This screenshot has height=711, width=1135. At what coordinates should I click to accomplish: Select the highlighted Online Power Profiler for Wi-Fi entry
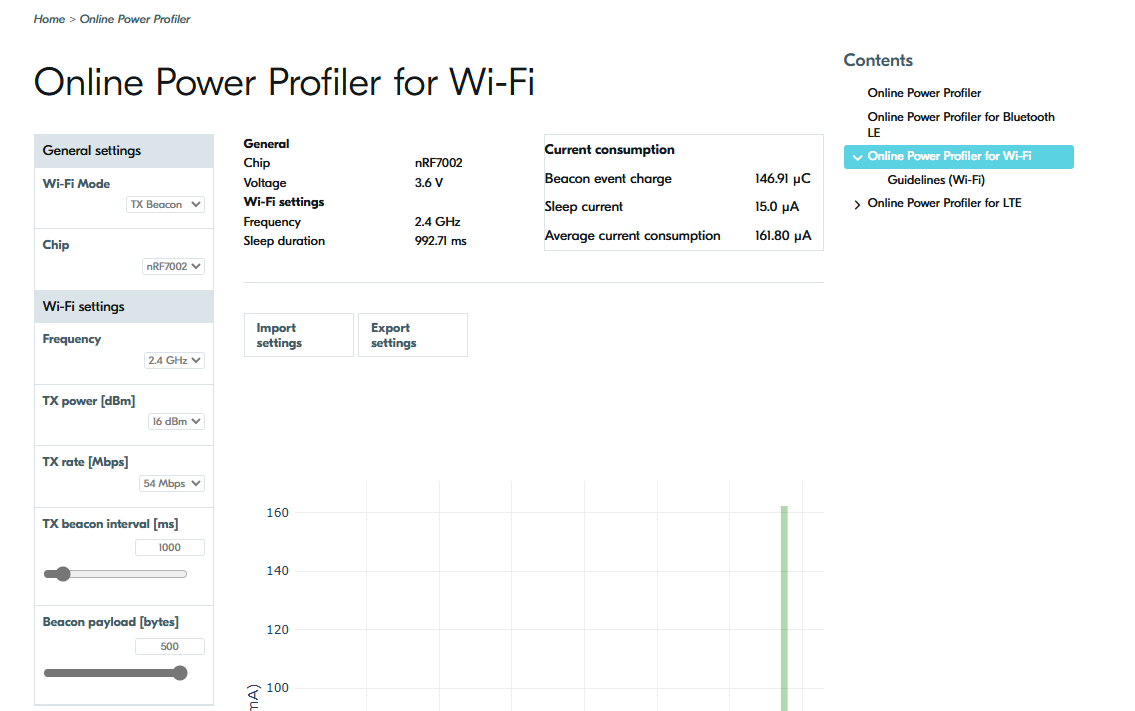[953, 156]
